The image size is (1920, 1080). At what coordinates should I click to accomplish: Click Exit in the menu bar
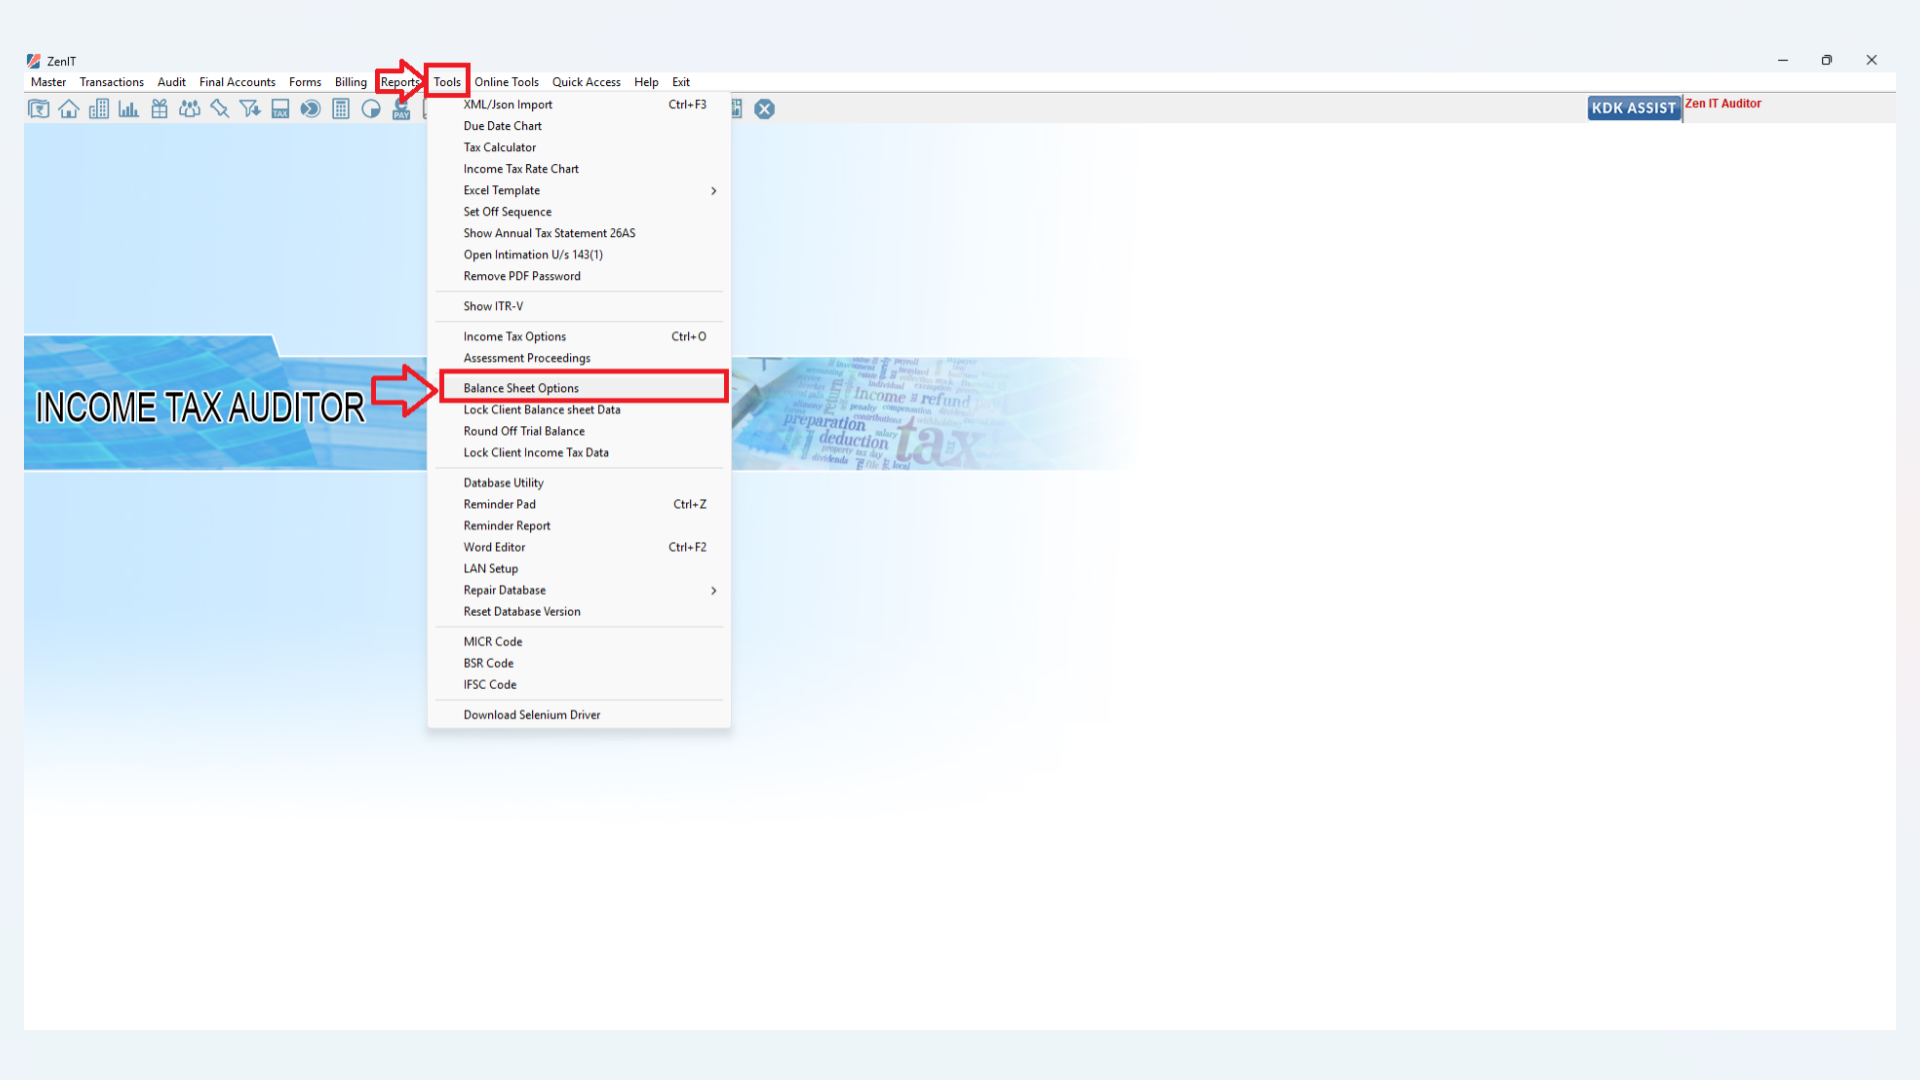click(681, 82)
